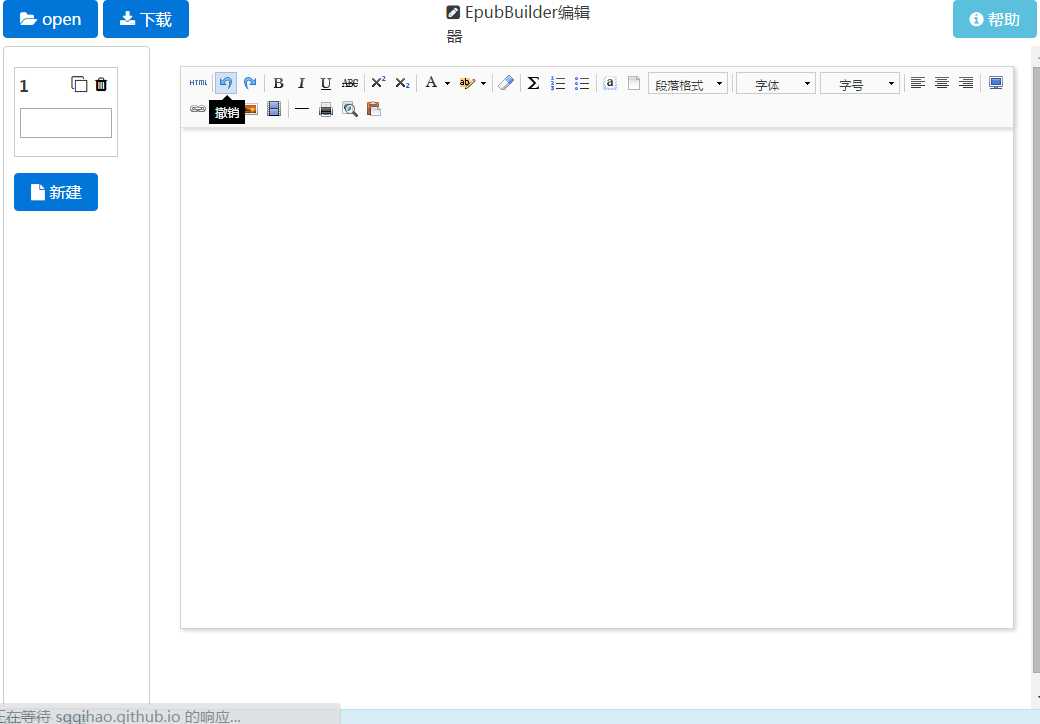Open preview with the magnifier icon
This screenshot has height=724, width=1040.
click(x=350, y=109)
